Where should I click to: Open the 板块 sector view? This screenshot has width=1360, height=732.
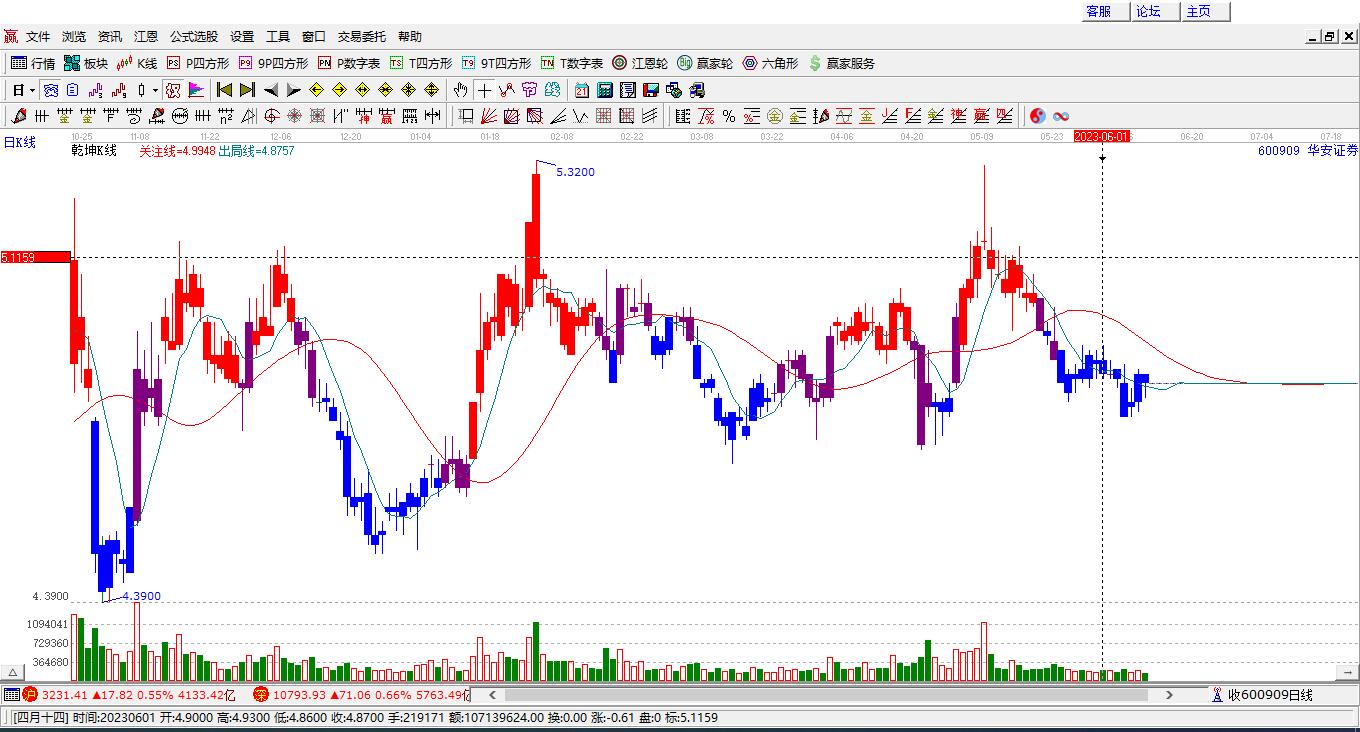pos(86,63)
